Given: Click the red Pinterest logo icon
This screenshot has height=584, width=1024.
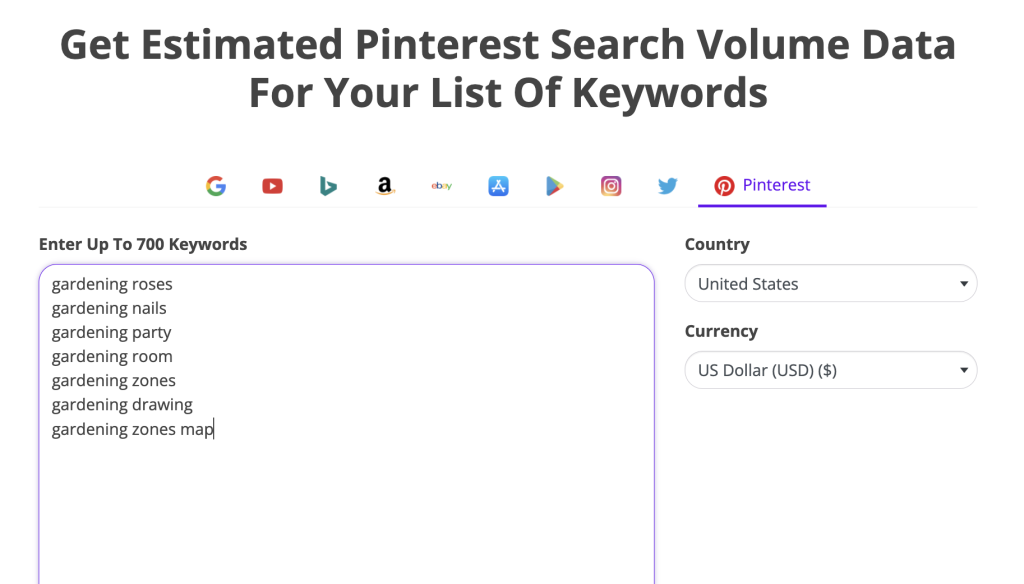Looking at the screenshot, I should point(724,186).
